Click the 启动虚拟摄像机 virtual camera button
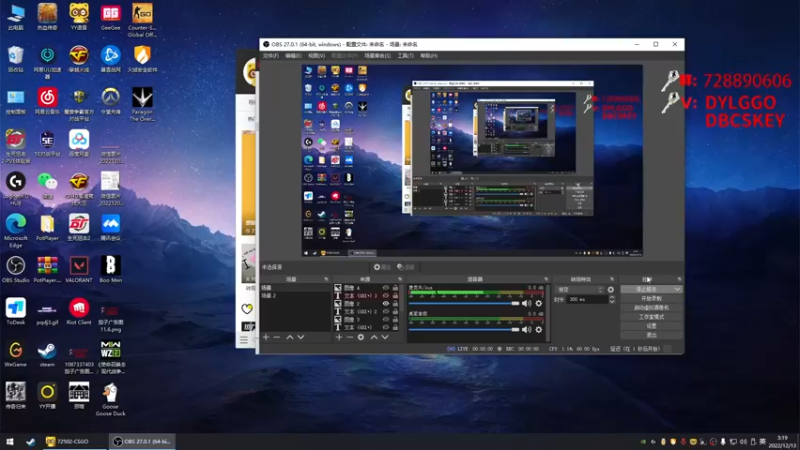The image size is (800, 450). click(652, 308)
